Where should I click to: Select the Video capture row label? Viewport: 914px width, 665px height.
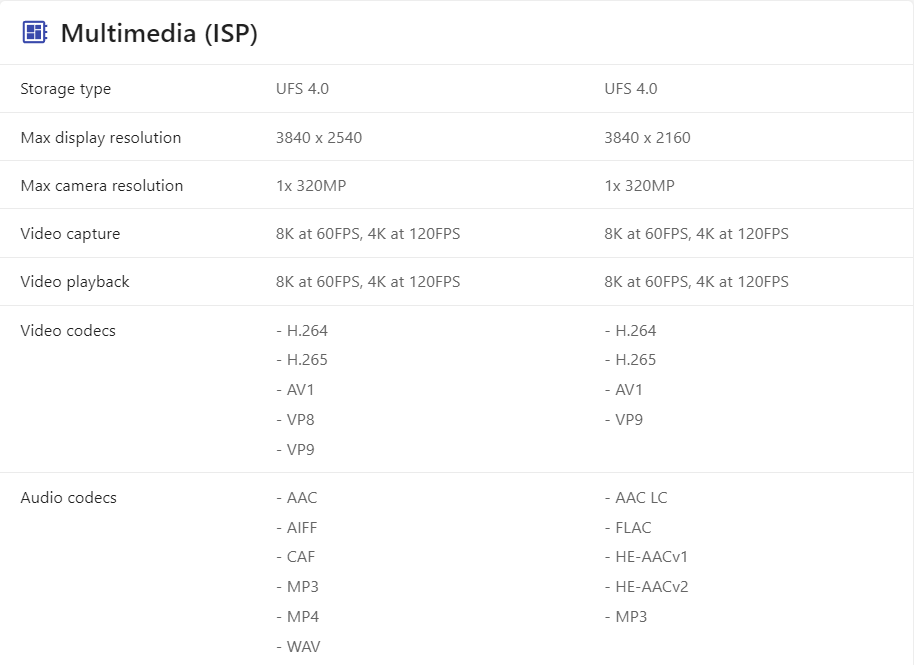(x=70, y=234)
